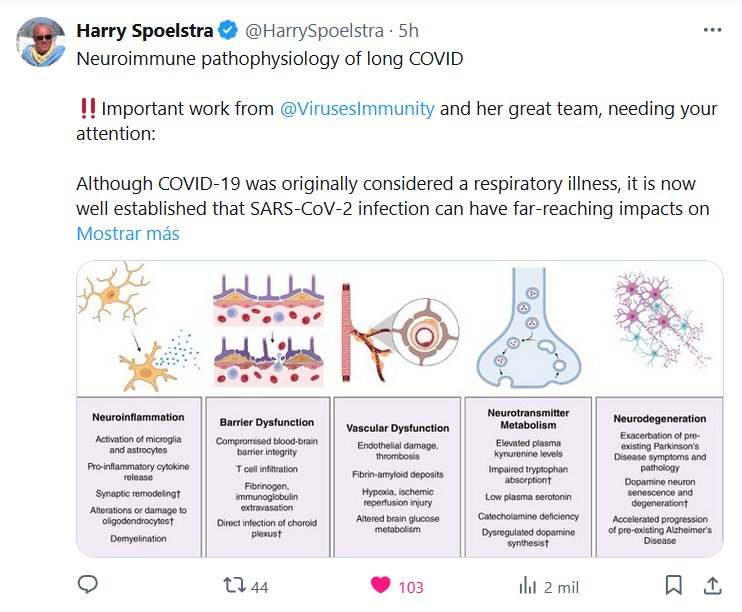742x612 pixels.
Task: Click the repost arrows icon
Action: click(233, 585)
